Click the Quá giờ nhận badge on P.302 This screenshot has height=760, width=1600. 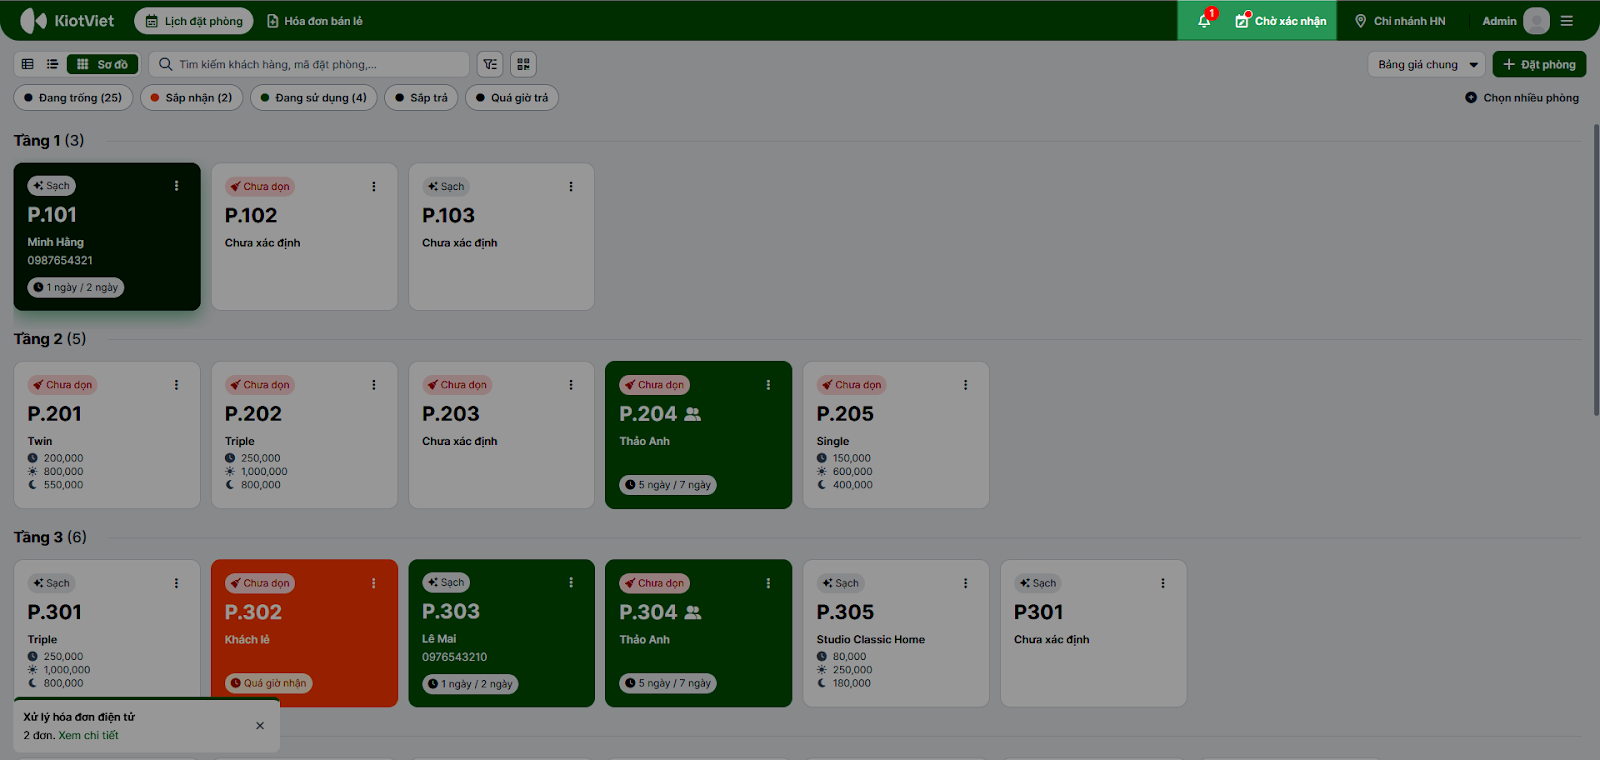[x=269, y=683]
